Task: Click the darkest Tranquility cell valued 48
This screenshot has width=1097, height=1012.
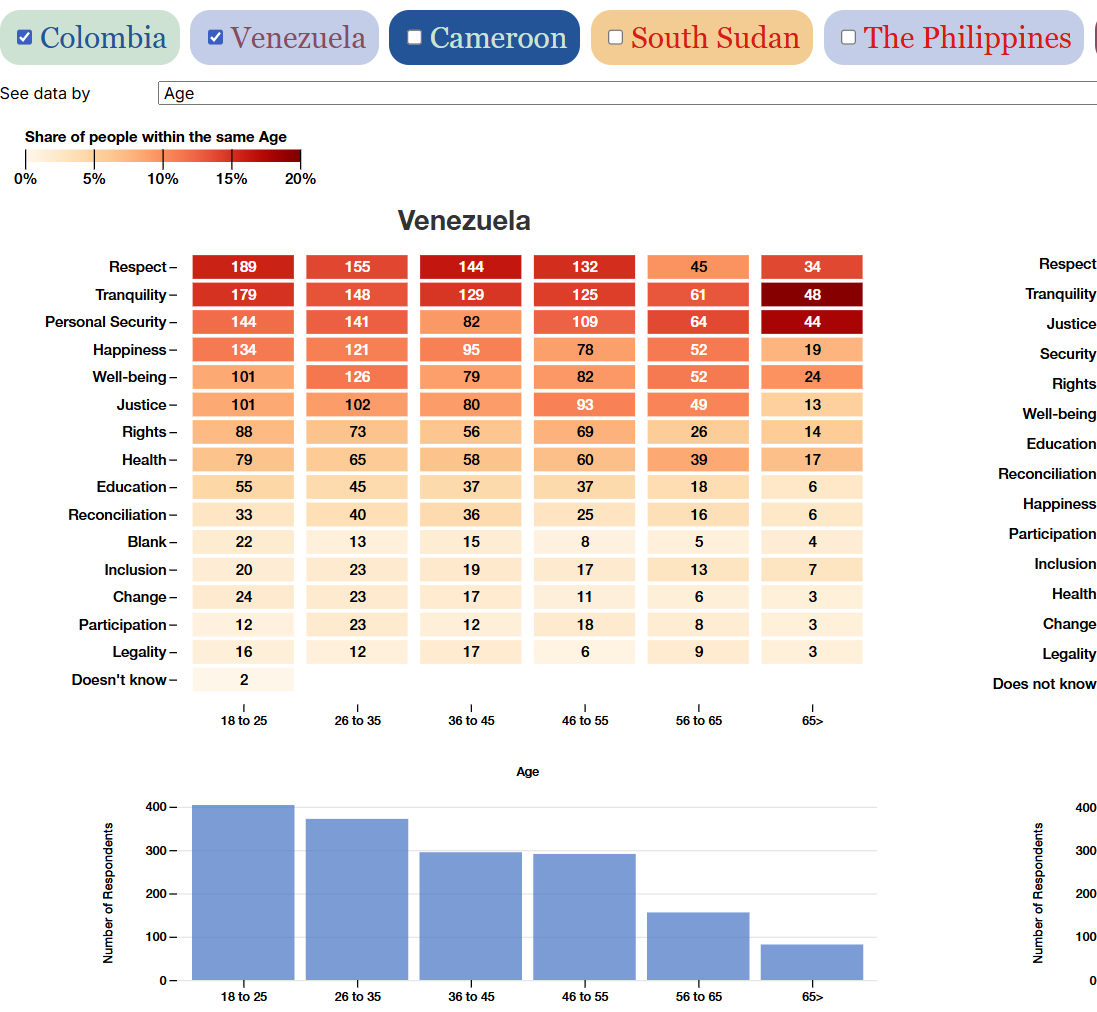Action: (812, 296)
